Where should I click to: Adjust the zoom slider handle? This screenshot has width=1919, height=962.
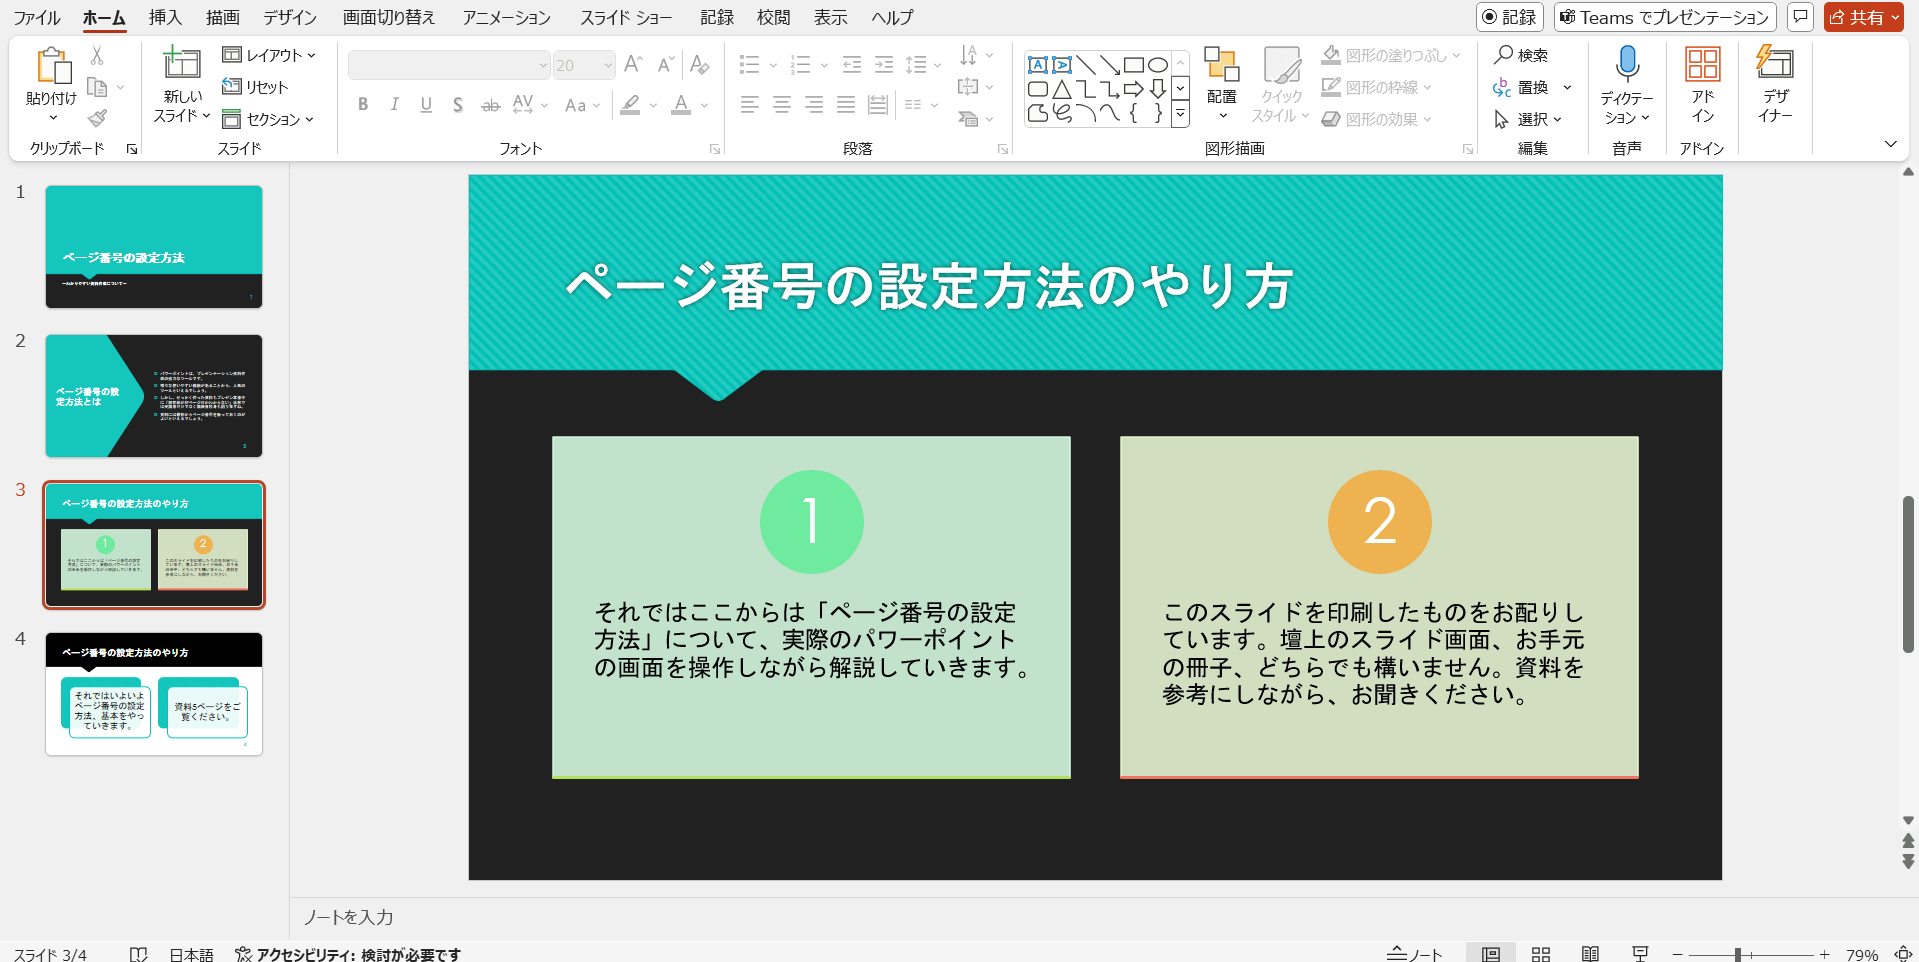(x=1738, y=955)
